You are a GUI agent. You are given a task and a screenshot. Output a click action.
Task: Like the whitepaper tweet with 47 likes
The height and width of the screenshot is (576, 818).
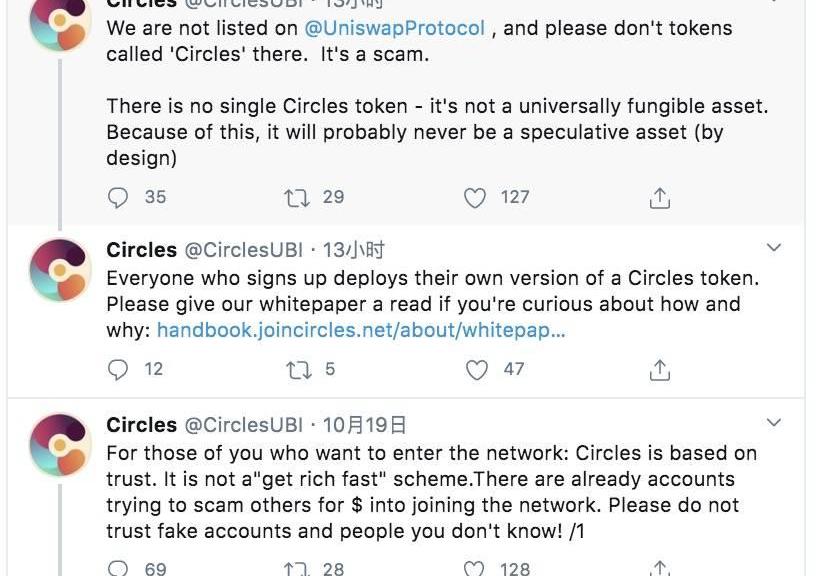(477, 370)
